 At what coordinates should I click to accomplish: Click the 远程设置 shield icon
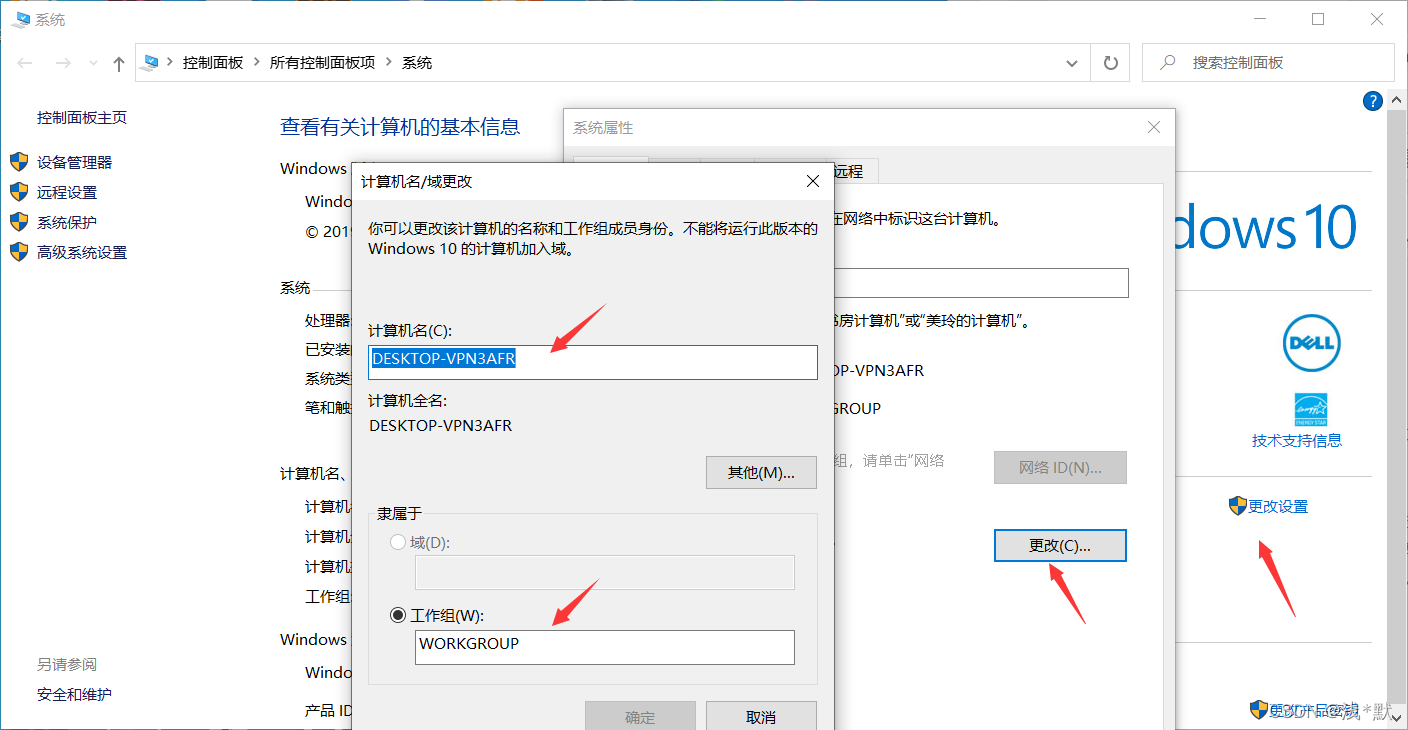tap(20, 191)
